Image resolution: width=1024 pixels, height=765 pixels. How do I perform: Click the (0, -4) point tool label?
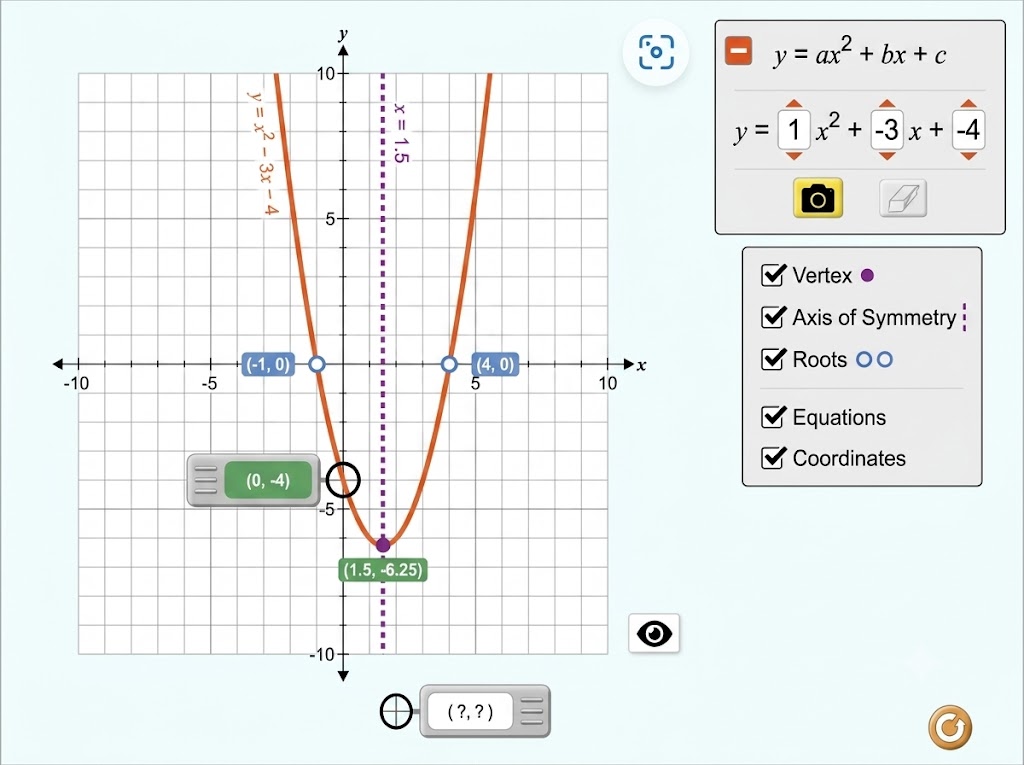click(x=268, y=481)
